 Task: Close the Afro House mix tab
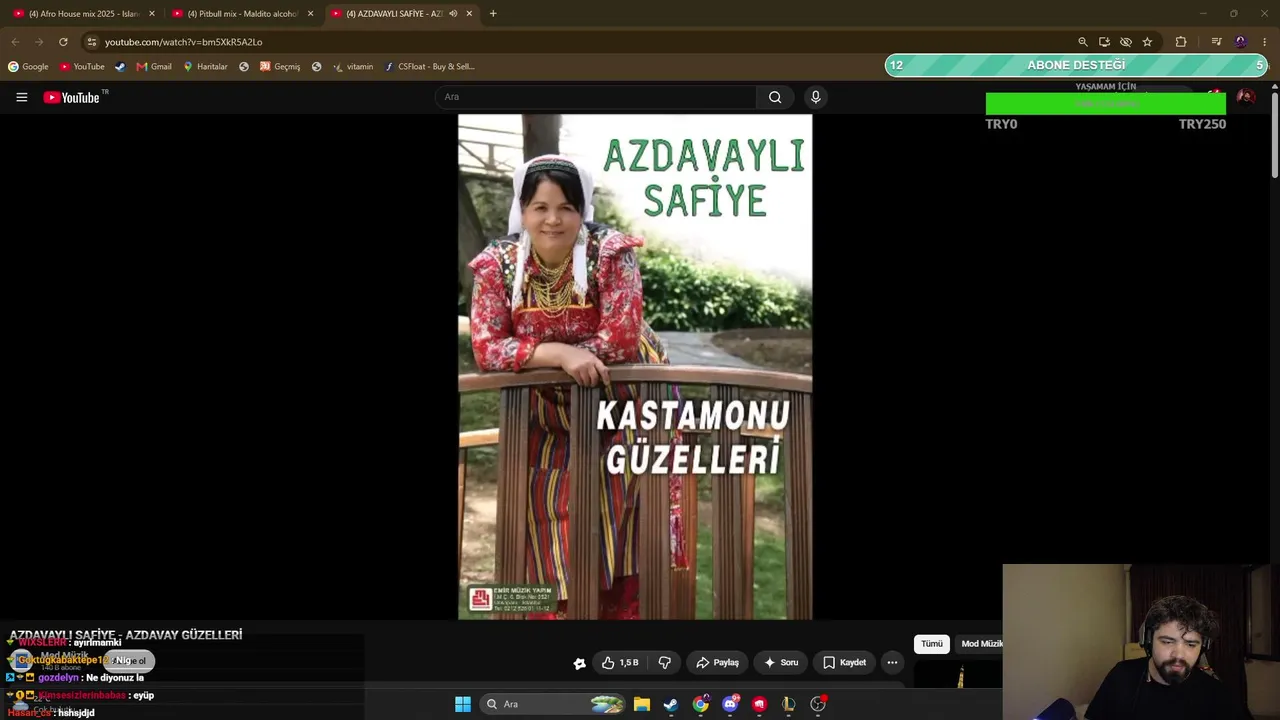click(152, 14)
